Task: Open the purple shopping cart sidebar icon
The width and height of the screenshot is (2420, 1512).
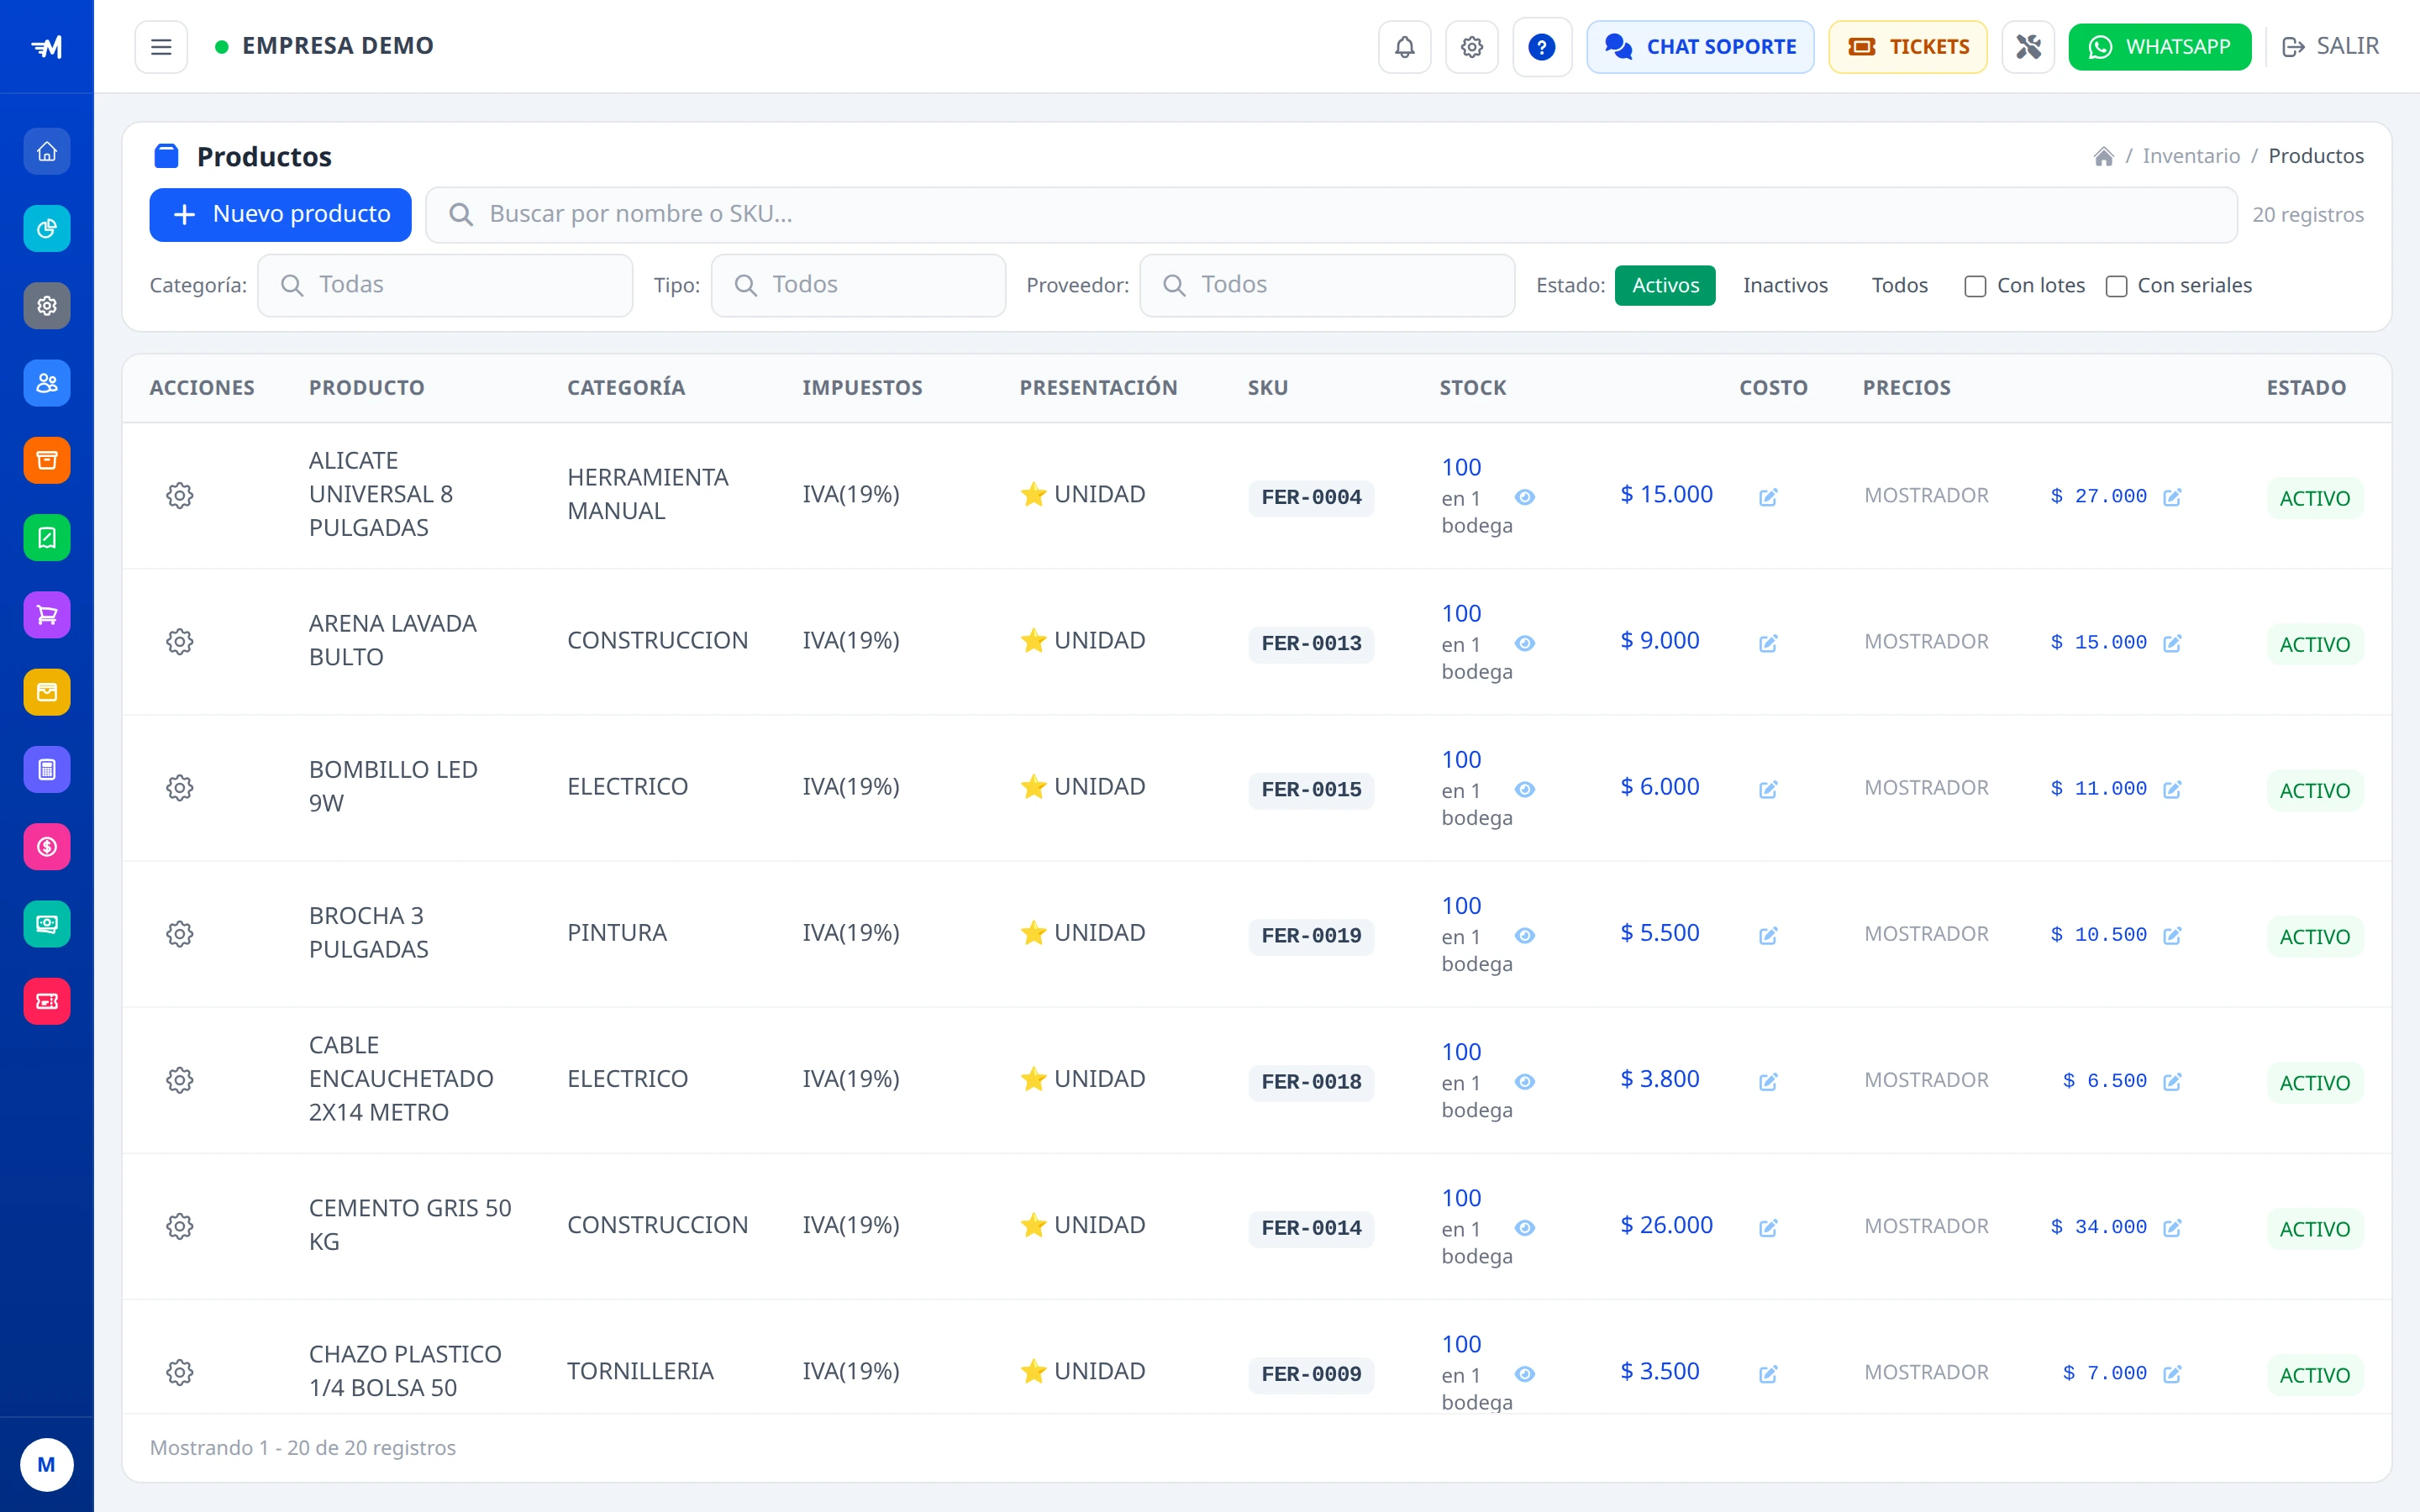Action: pyautogui.click(x=47, y=615)
